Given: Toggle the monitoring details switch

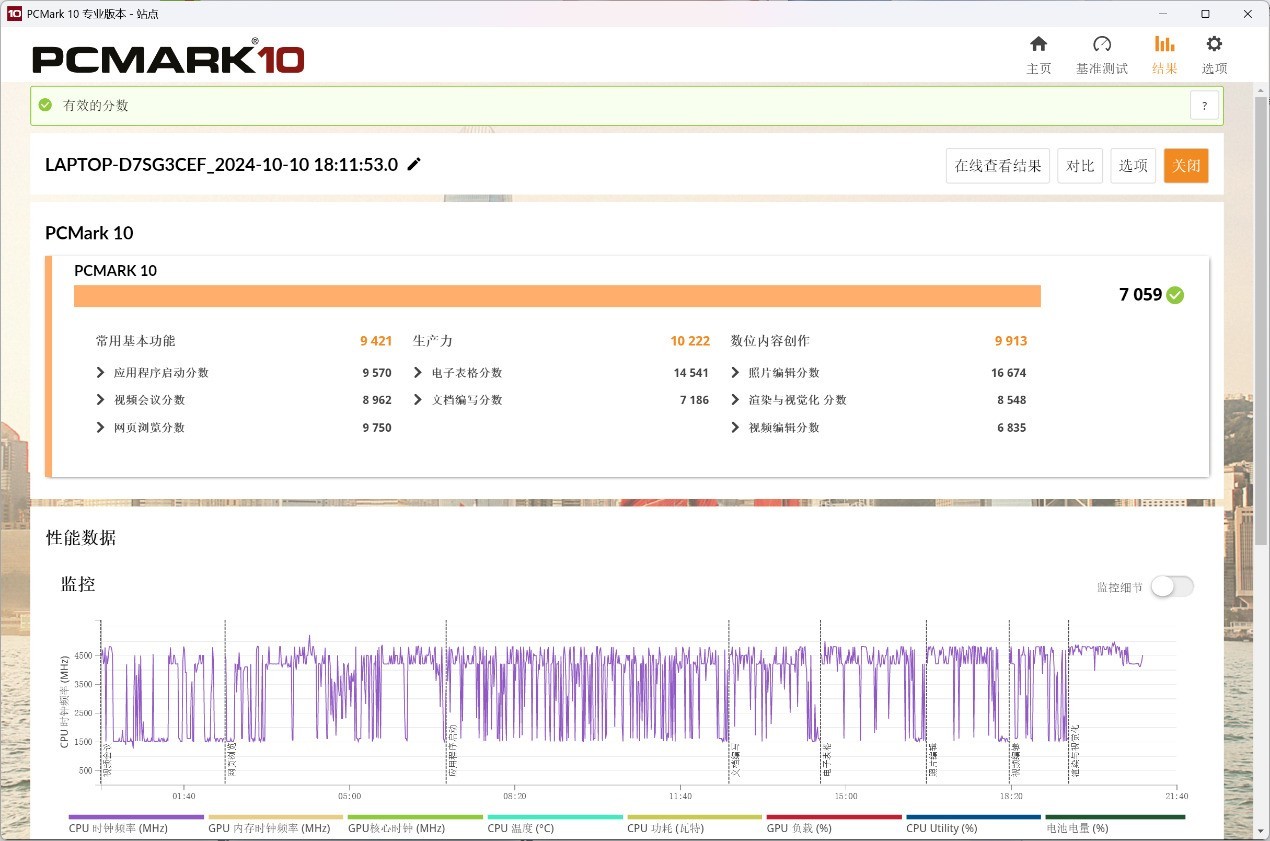Looking at the screenshot, I should [x=1171, y=587].
